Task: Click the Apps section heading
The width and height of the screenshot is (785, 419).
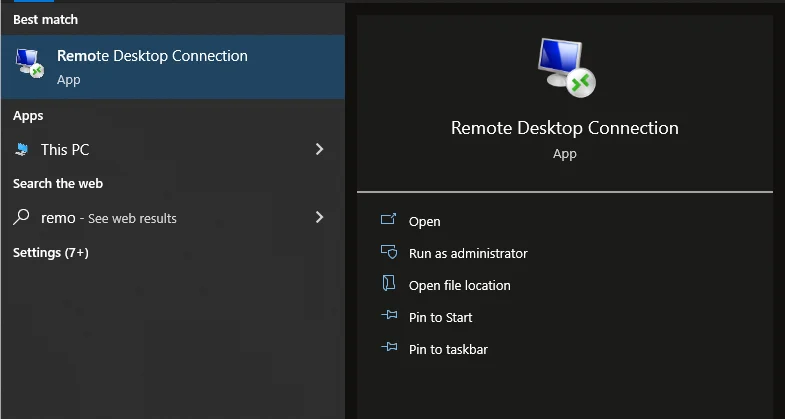Action: 28,116
